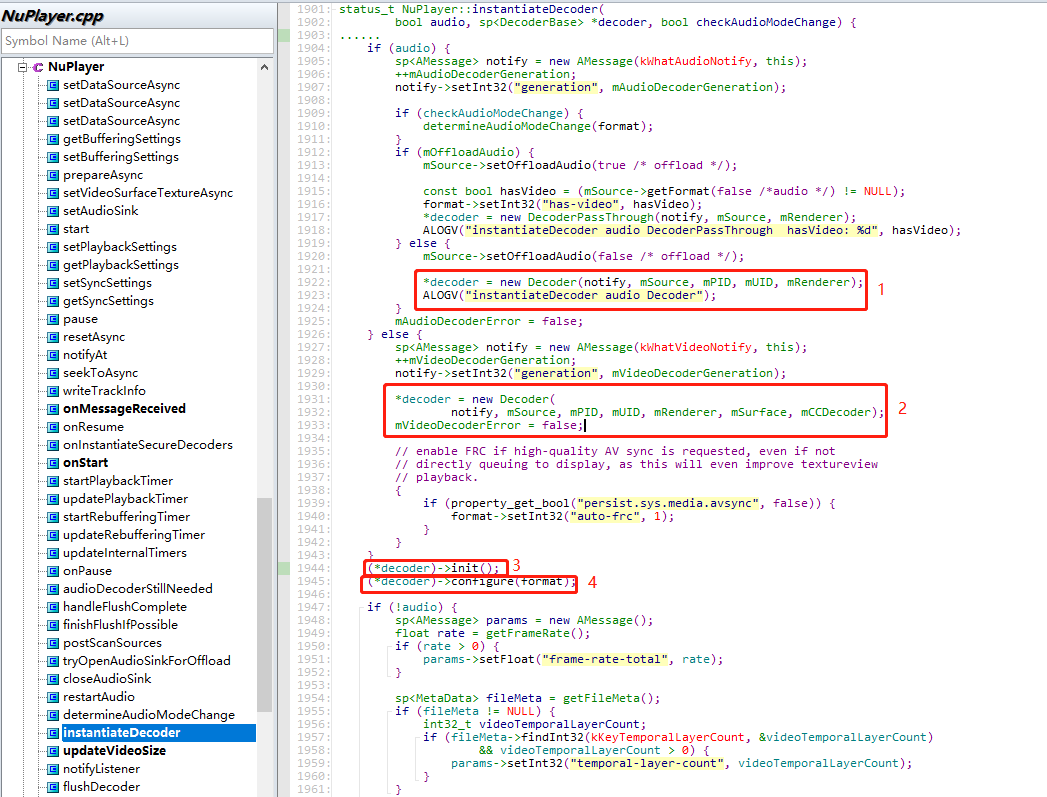This screenshot has height=797, width=1047.
Task: Click icon beside setAudioSink
Action: (53, 211)
